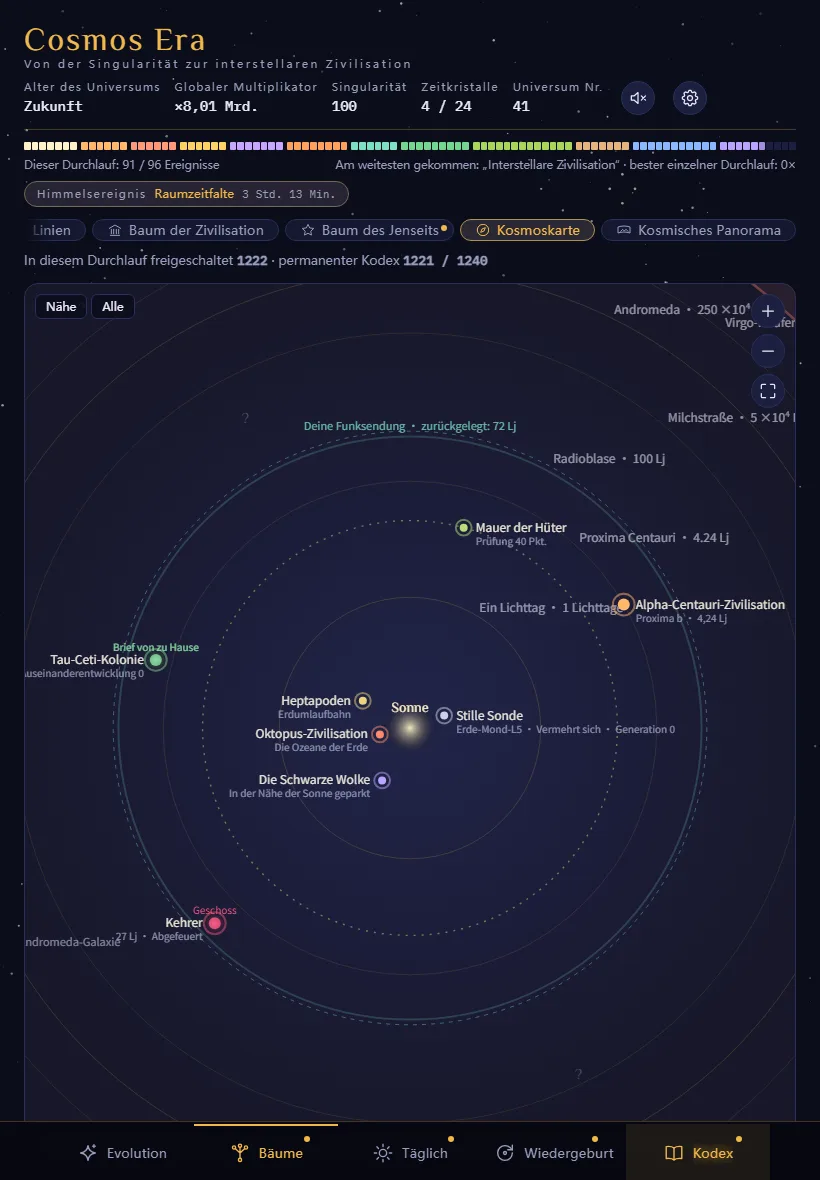The image size is (820, 1180).
Task: Click the Radioblase 100 Lj label
Action: click(x=609, y=458)
